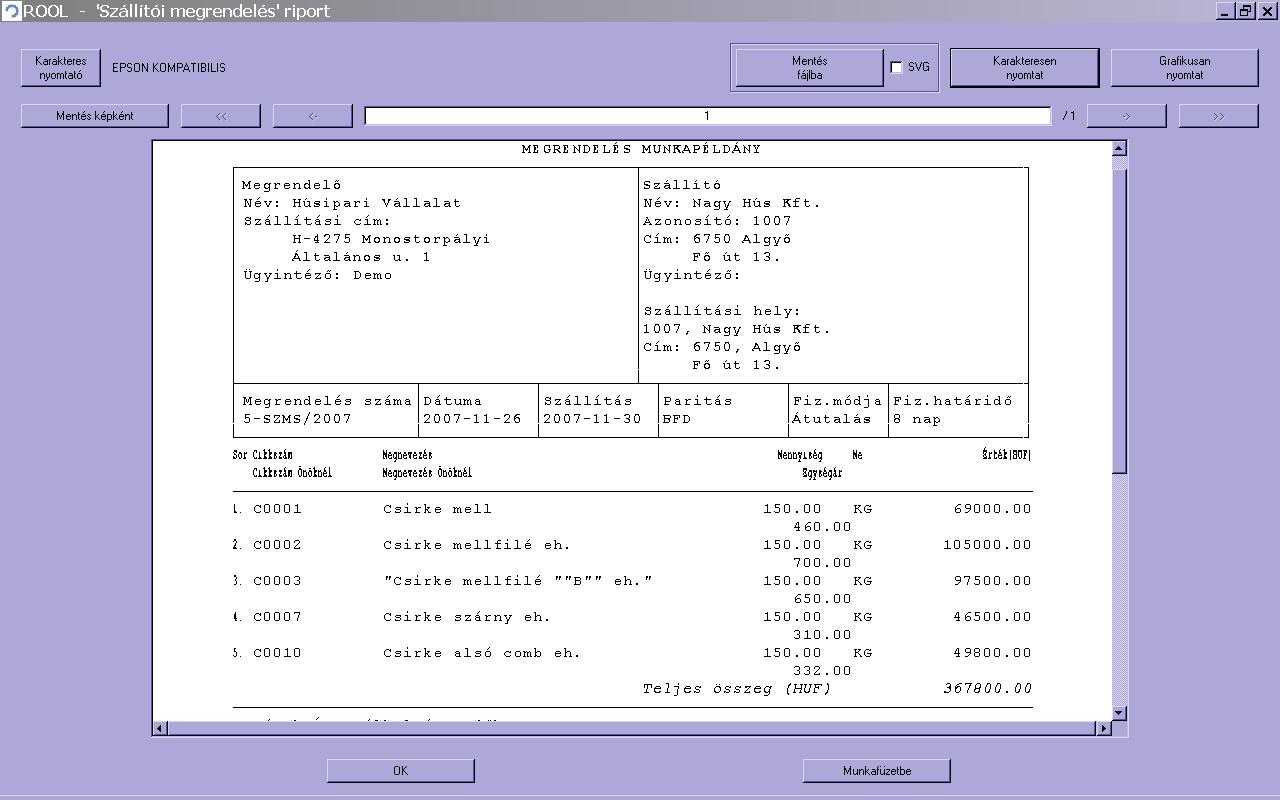Export report with Munkafüzetbe button
The image size is (1280, 800).
tap(876, 771)
